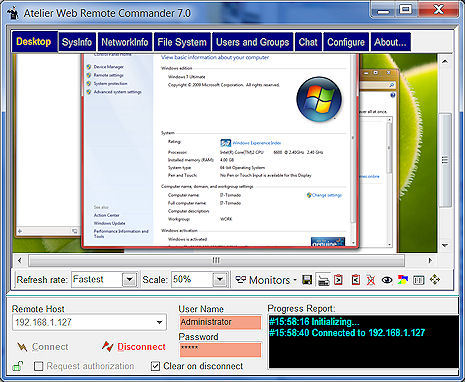
Task: Open the File System tab
Action: [x=182, y=42]
